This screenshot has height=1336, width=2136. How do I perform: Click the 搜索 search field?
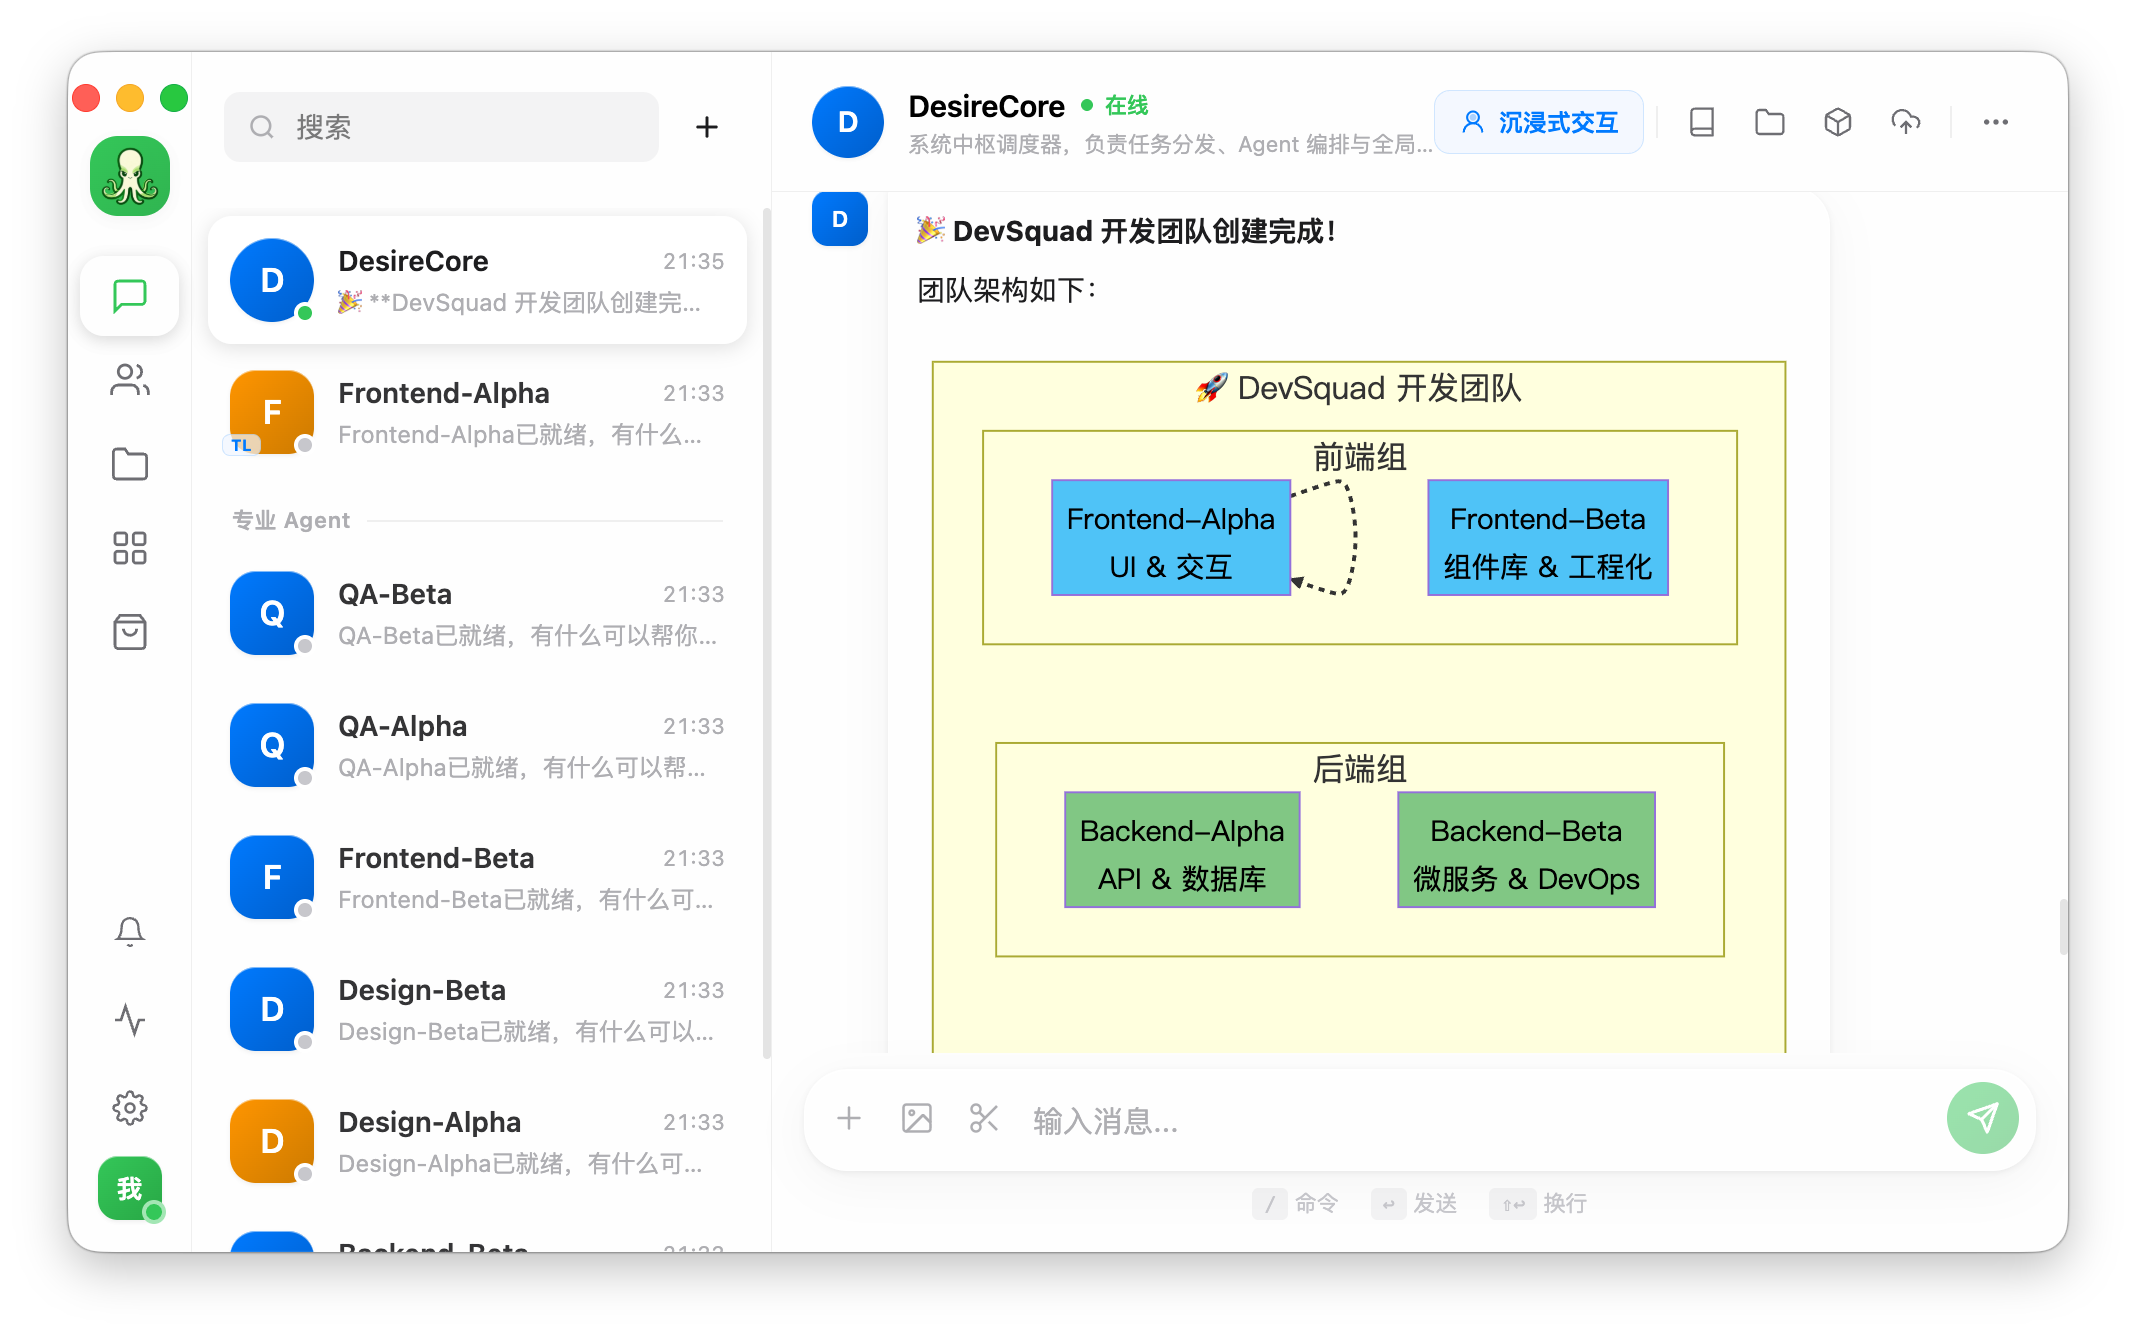coord(442,127)
